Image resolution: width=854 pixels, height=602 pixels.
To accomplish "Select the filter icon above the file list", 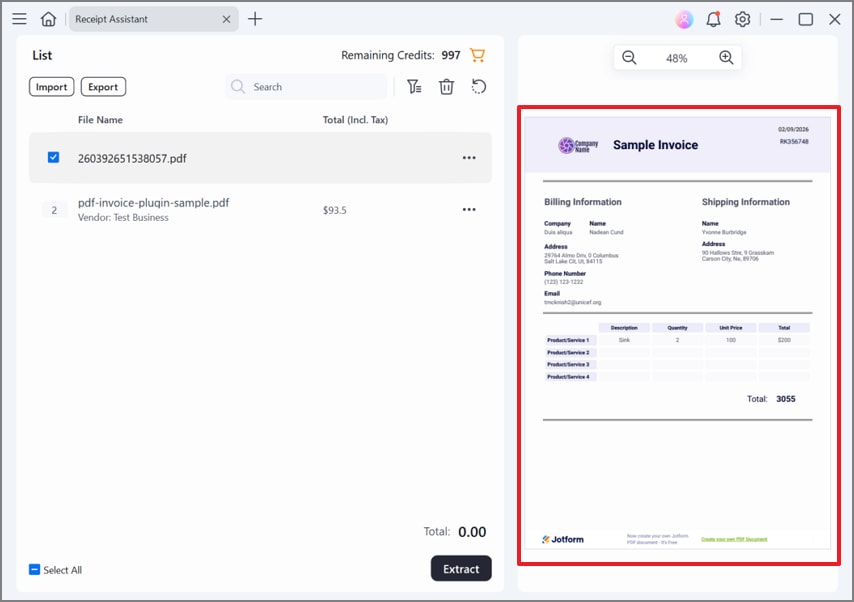I will tap(414, 87).
